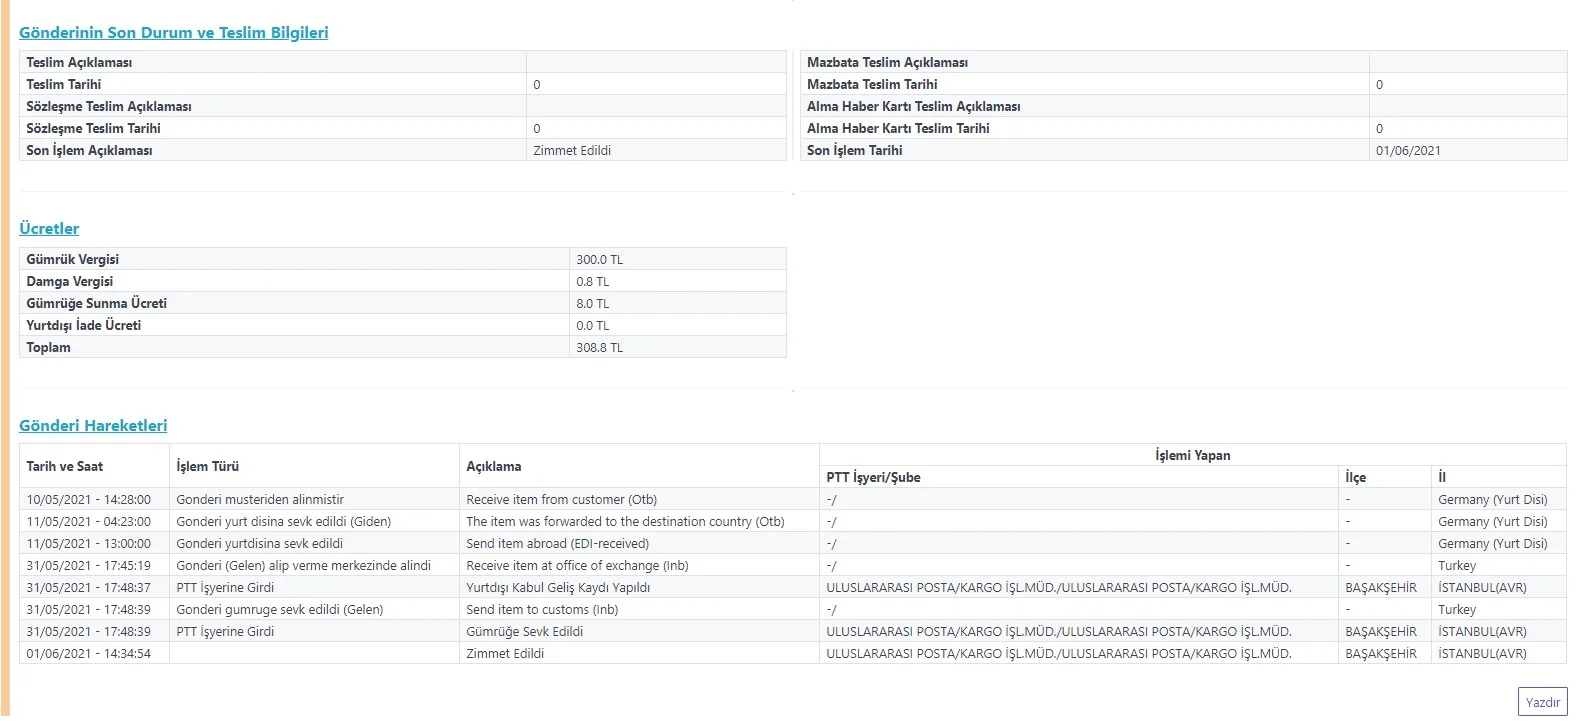Image resolution: width=1579 pixels, height=721 pixels.
Task: Click the İlçe column header
Action: click(1355, 478)
